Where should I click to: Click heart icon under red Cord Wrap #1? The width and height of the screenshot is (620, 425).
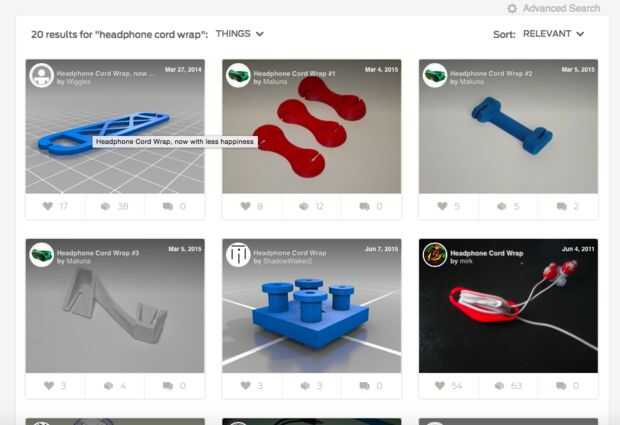(246, 206)
